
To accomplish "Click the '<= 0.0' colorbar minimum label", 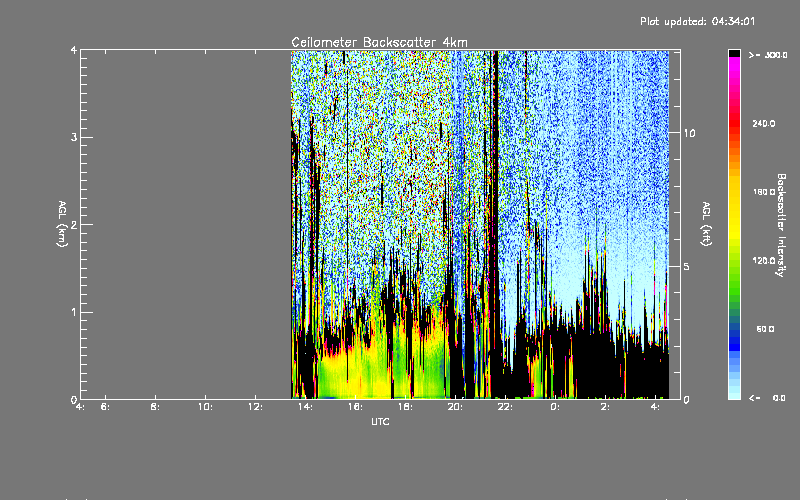I will coord(767,398).
